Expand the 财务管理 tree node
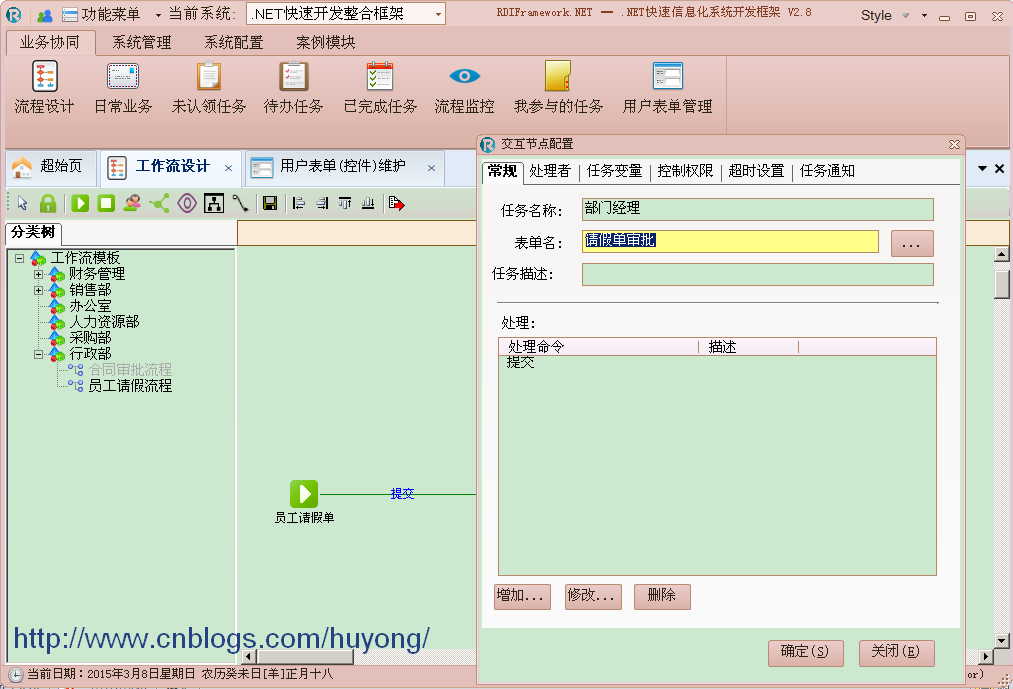Image resolution: width=1013 pixels, height=689 pixels. coord(38,274)
